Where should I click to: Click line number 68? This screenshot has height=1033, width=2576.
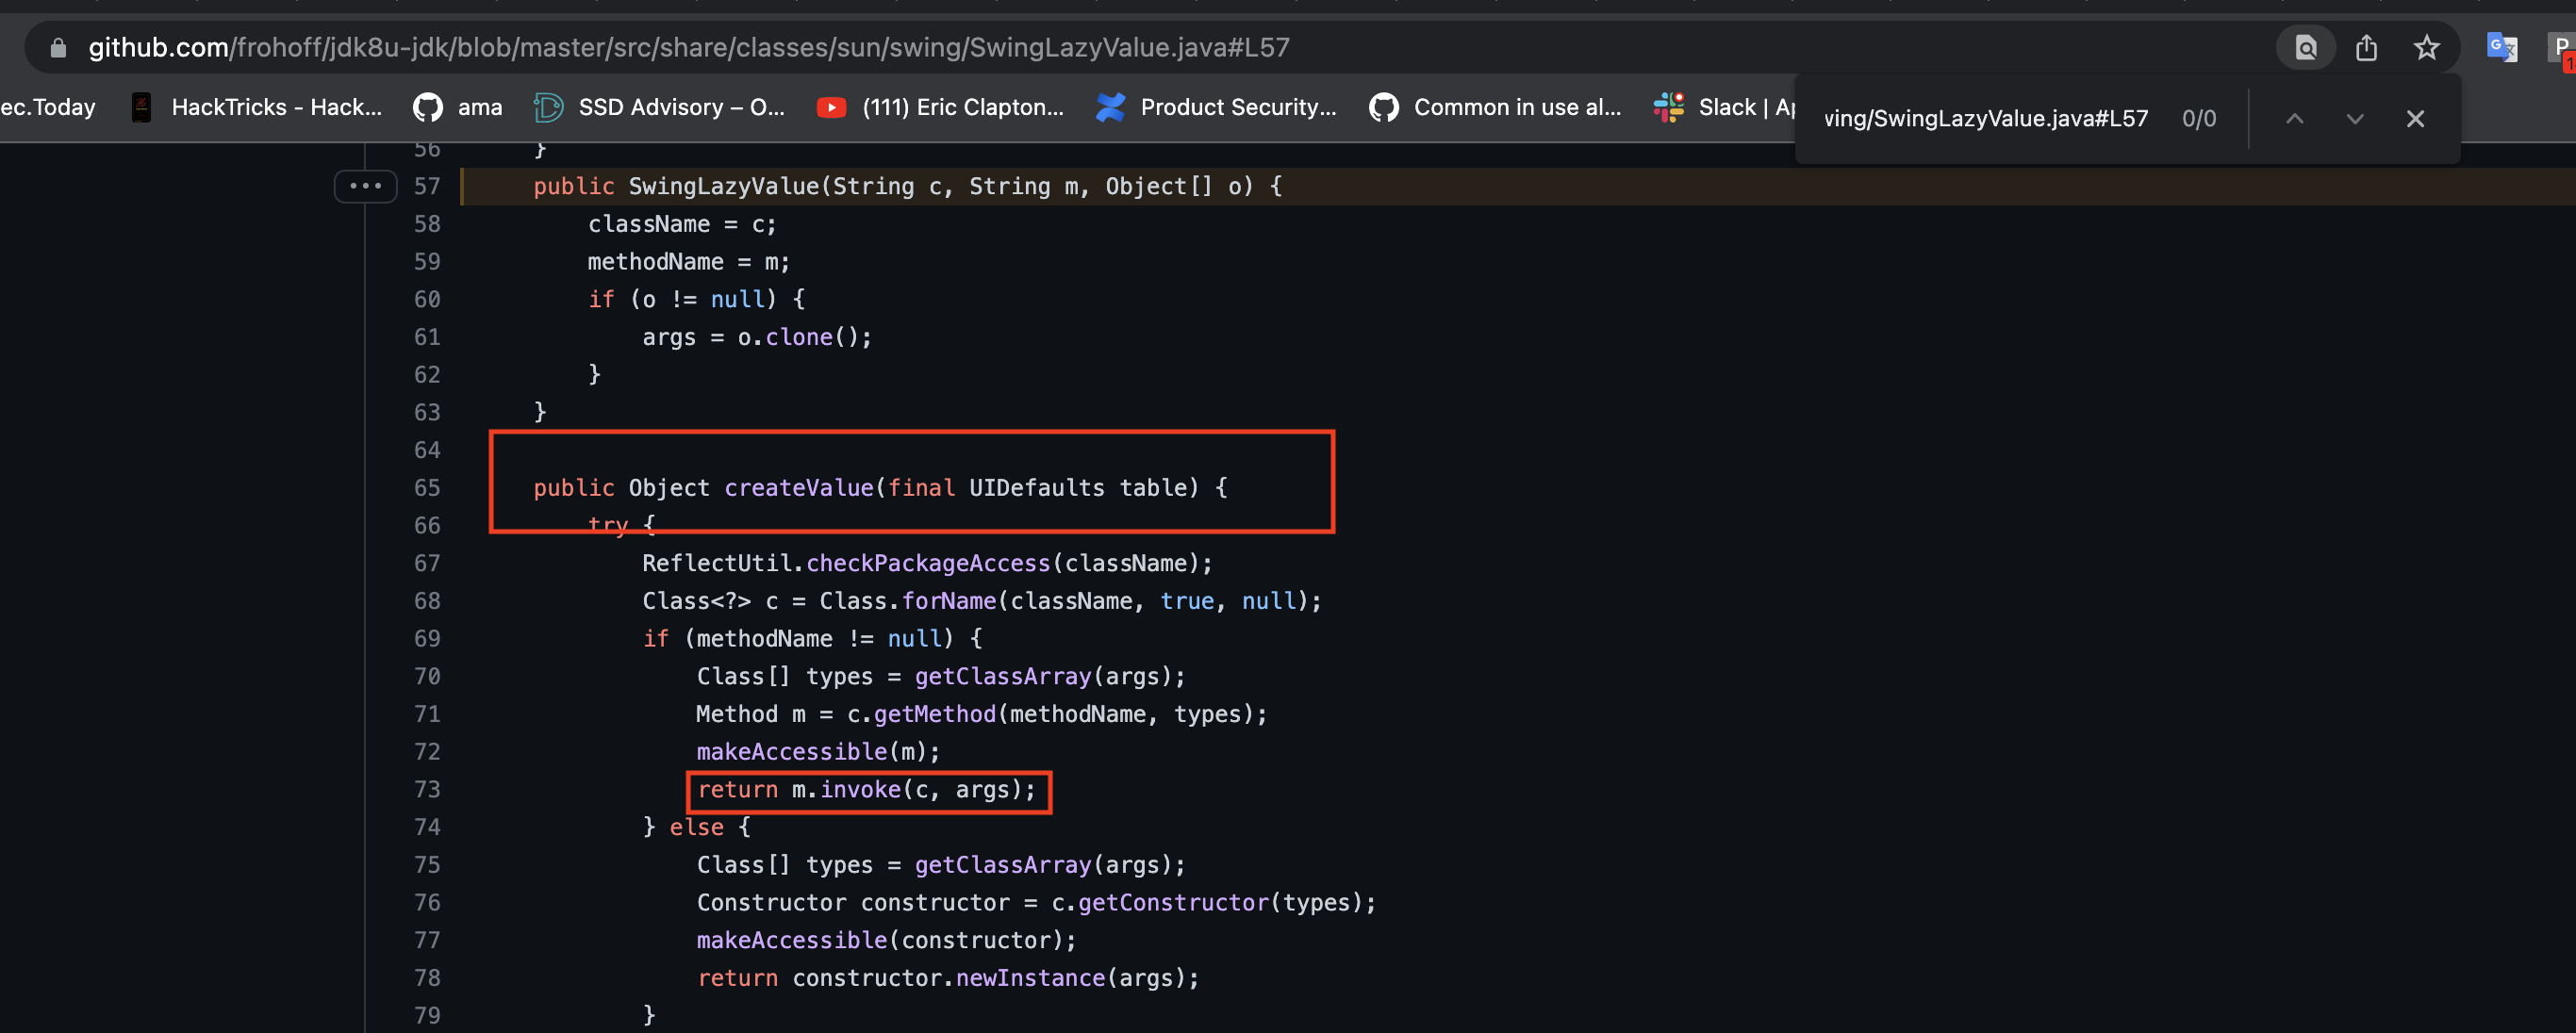427,601
